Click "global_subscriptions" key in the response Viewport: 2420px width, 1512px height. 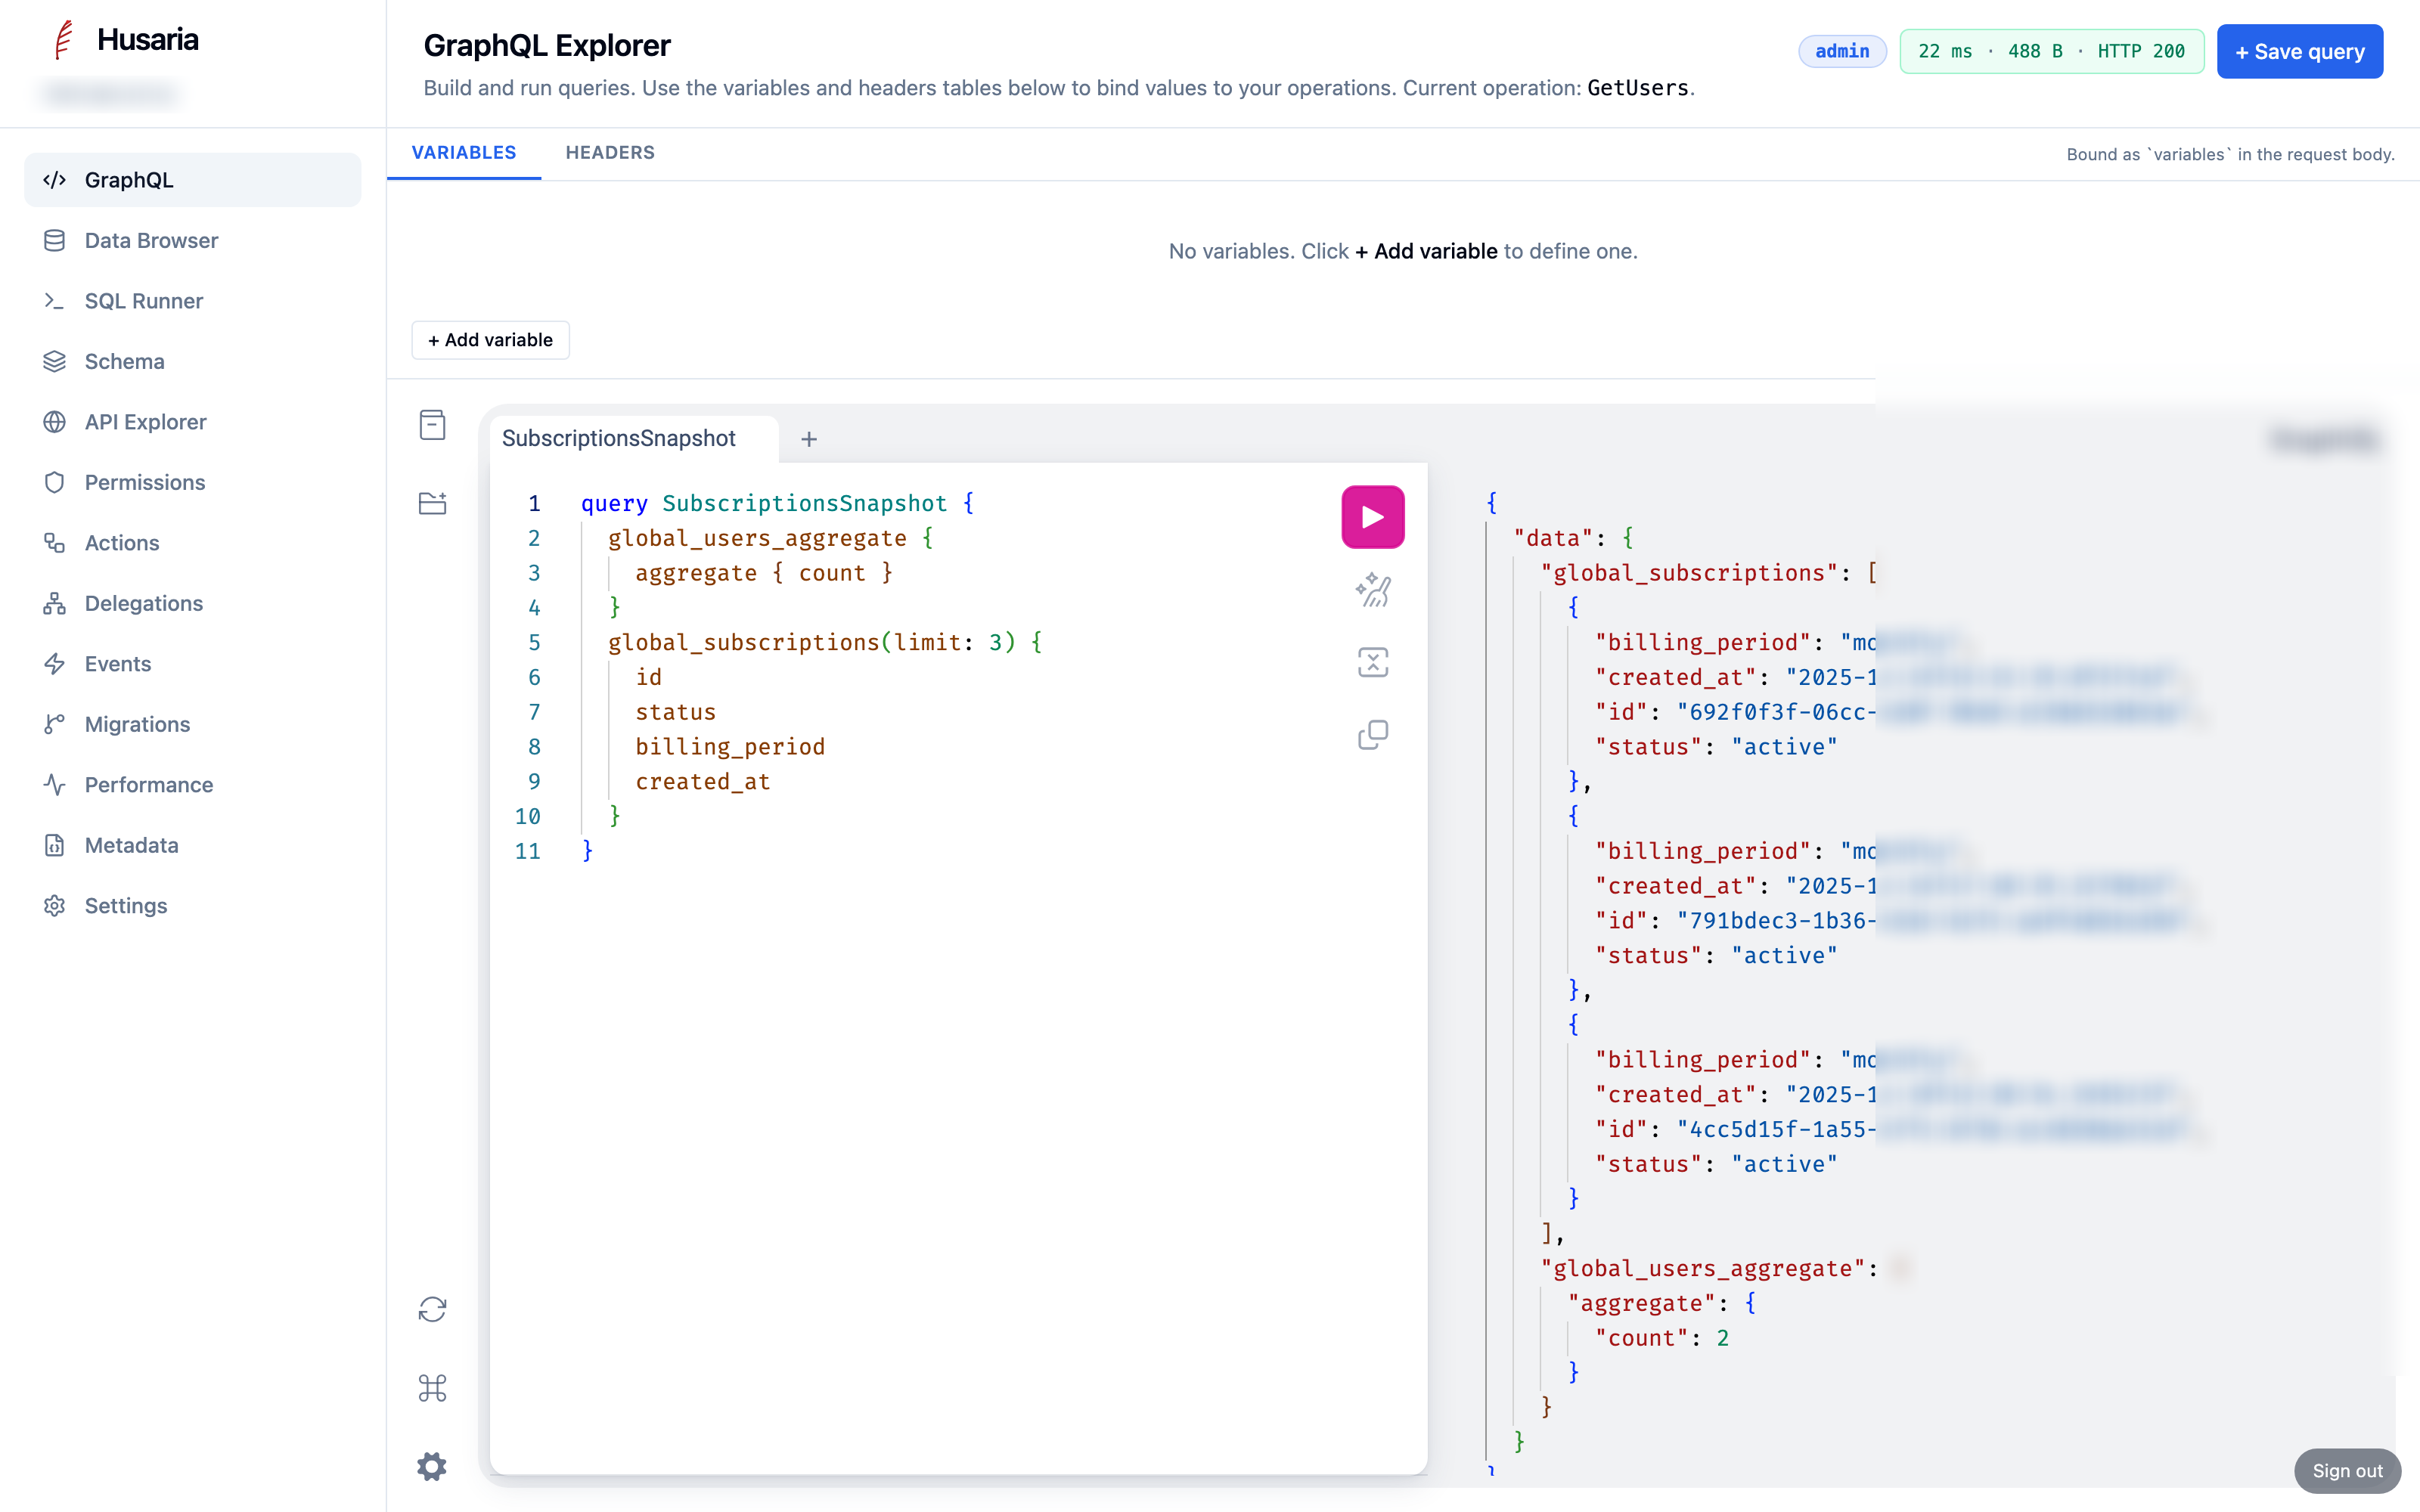tap(1689, 573)
